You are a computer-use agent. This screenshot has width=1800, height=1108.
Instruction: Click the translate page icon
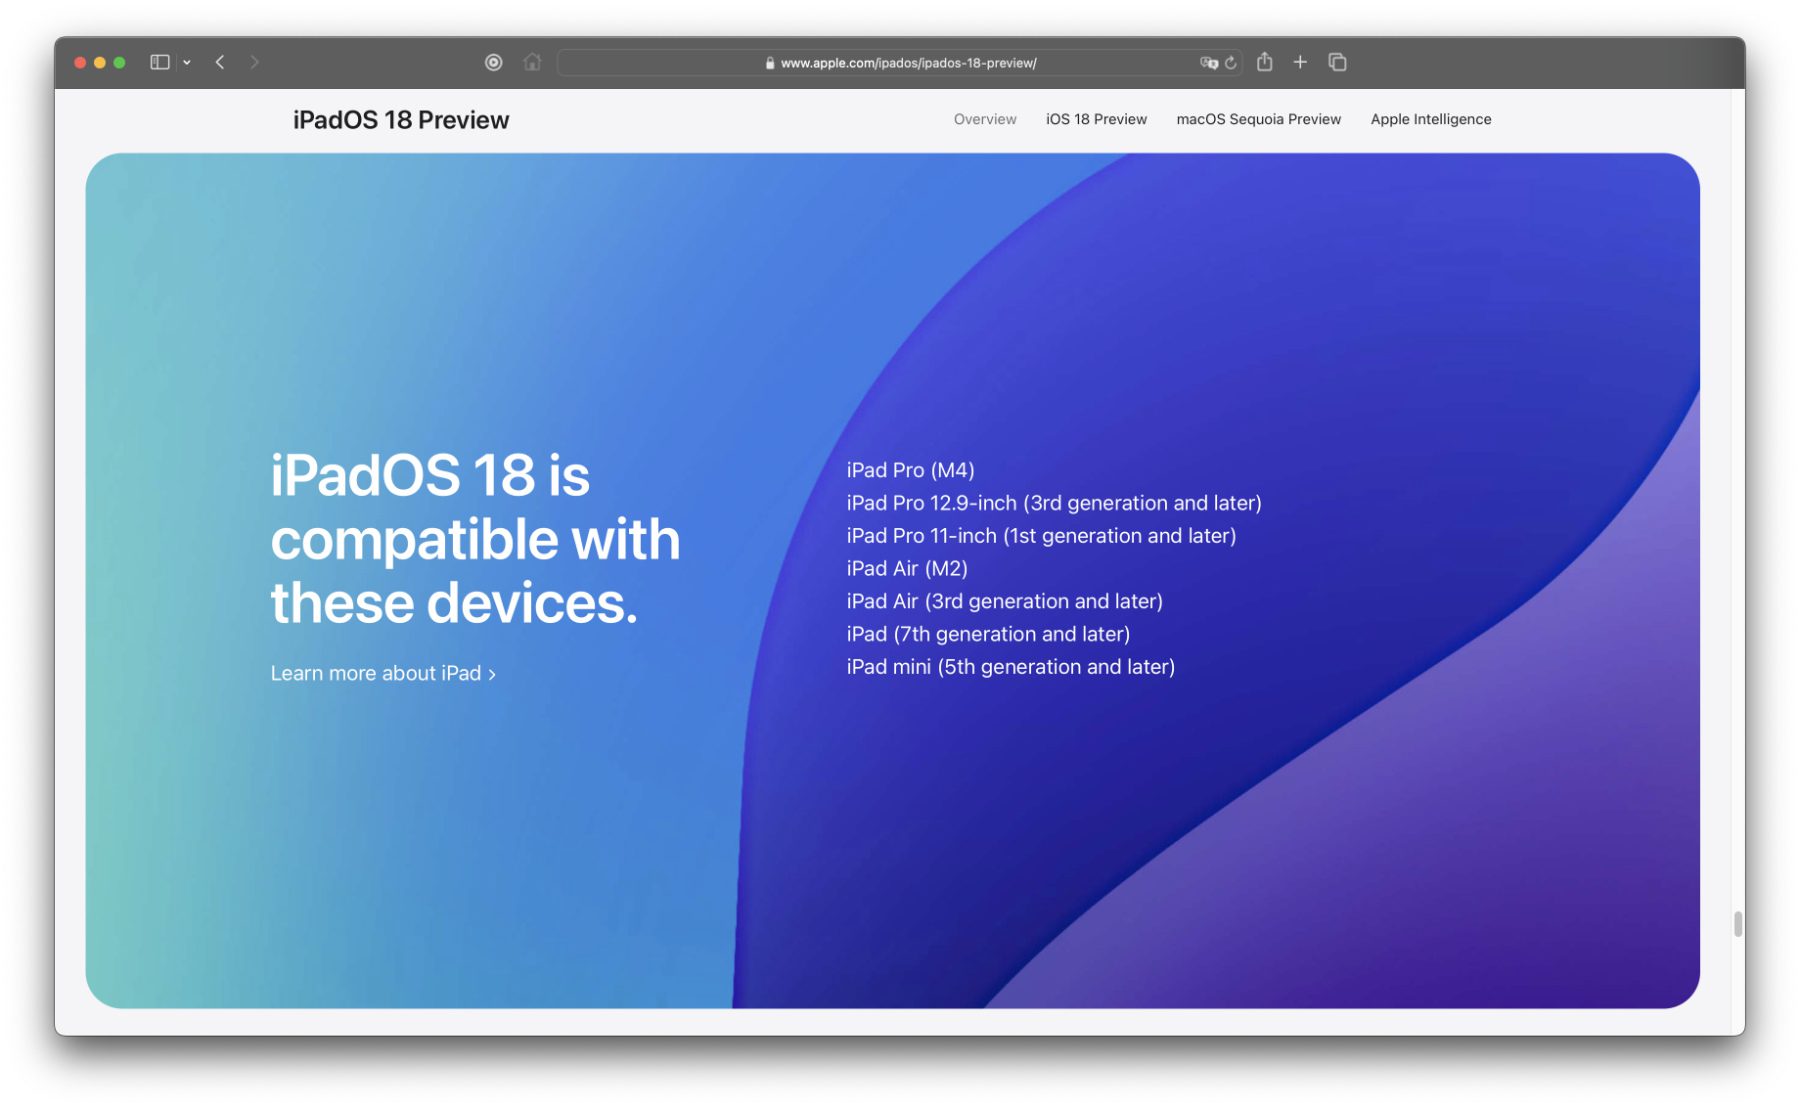point(1208,62)
